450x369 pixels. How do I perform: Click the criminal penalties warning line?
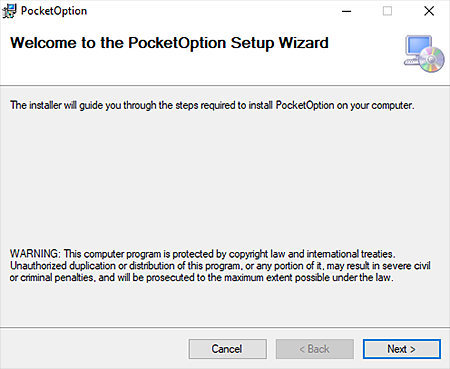(201, 278)
